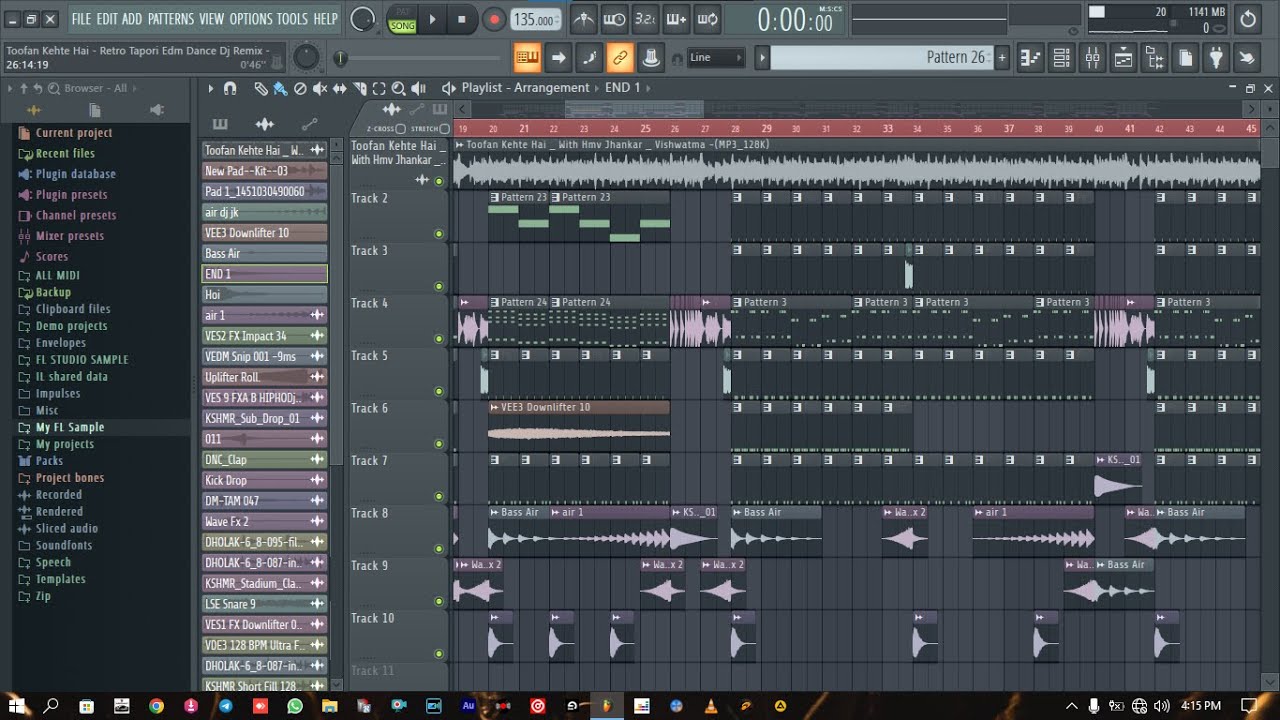Click the 135.000 tempo field
1280x720 pixels.
click(x=535, y=19)
